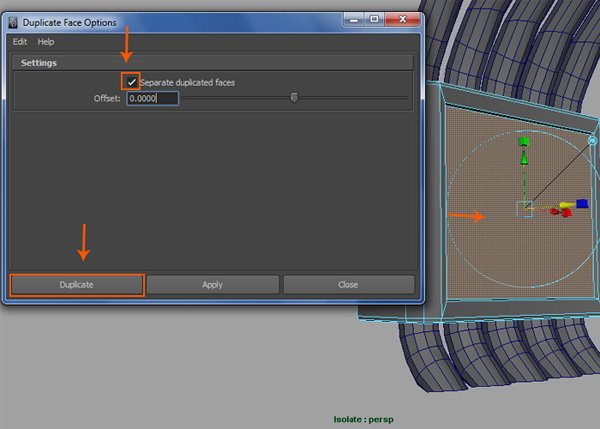Maximize the Duplicate Face Options window

(x=374, y=19)
